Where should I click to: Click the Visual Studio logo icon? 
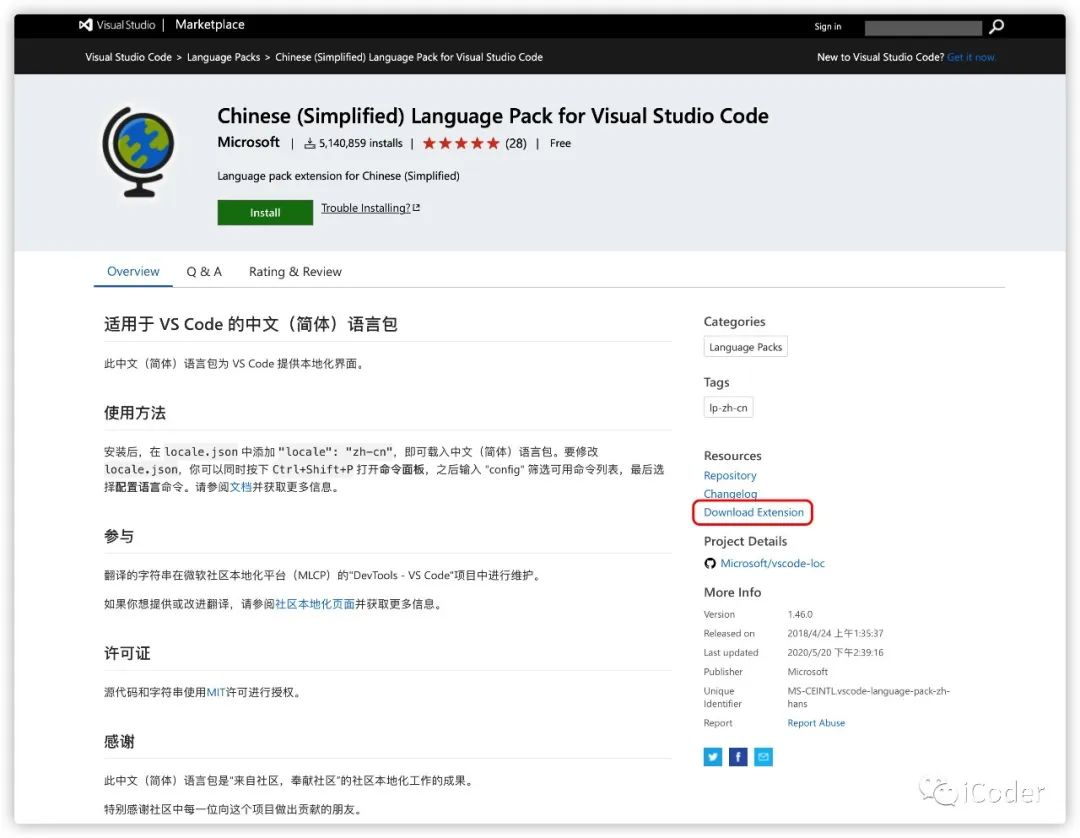click(x=85, y=25)
